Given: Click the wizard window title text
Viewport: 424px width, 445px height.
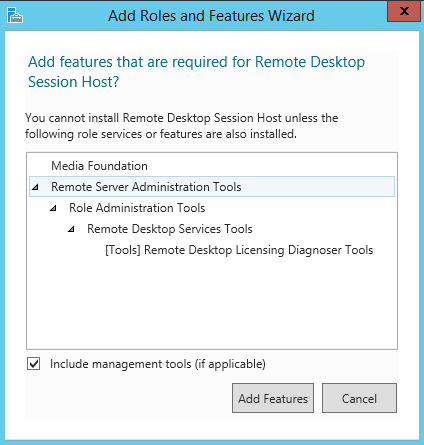Looking at the screenshot, I should (211, 16).
